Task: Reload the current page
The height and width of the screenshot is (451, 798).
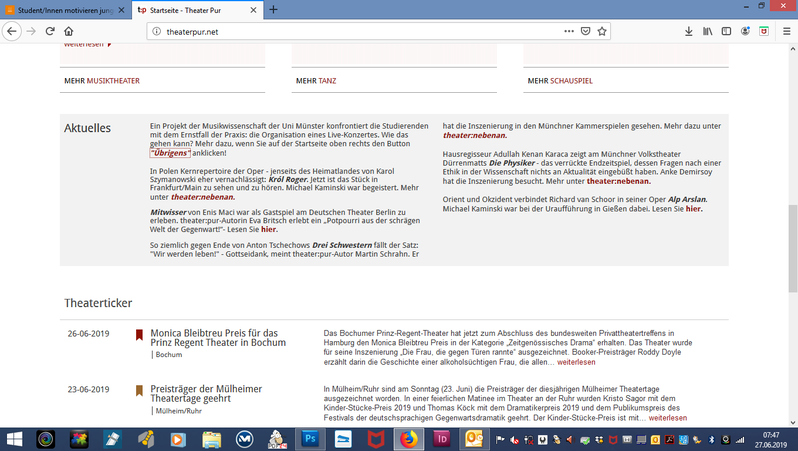Action: point(50,31)
